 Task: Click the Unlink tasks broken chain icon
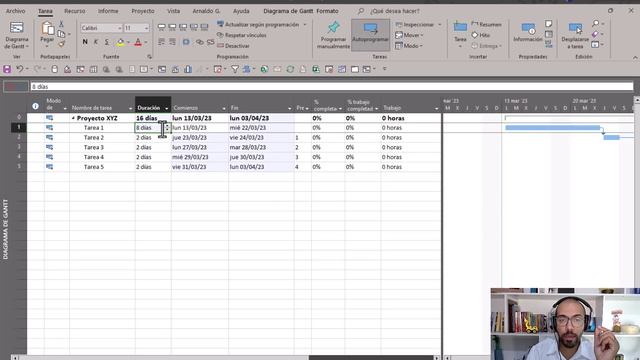pos(211,42)
